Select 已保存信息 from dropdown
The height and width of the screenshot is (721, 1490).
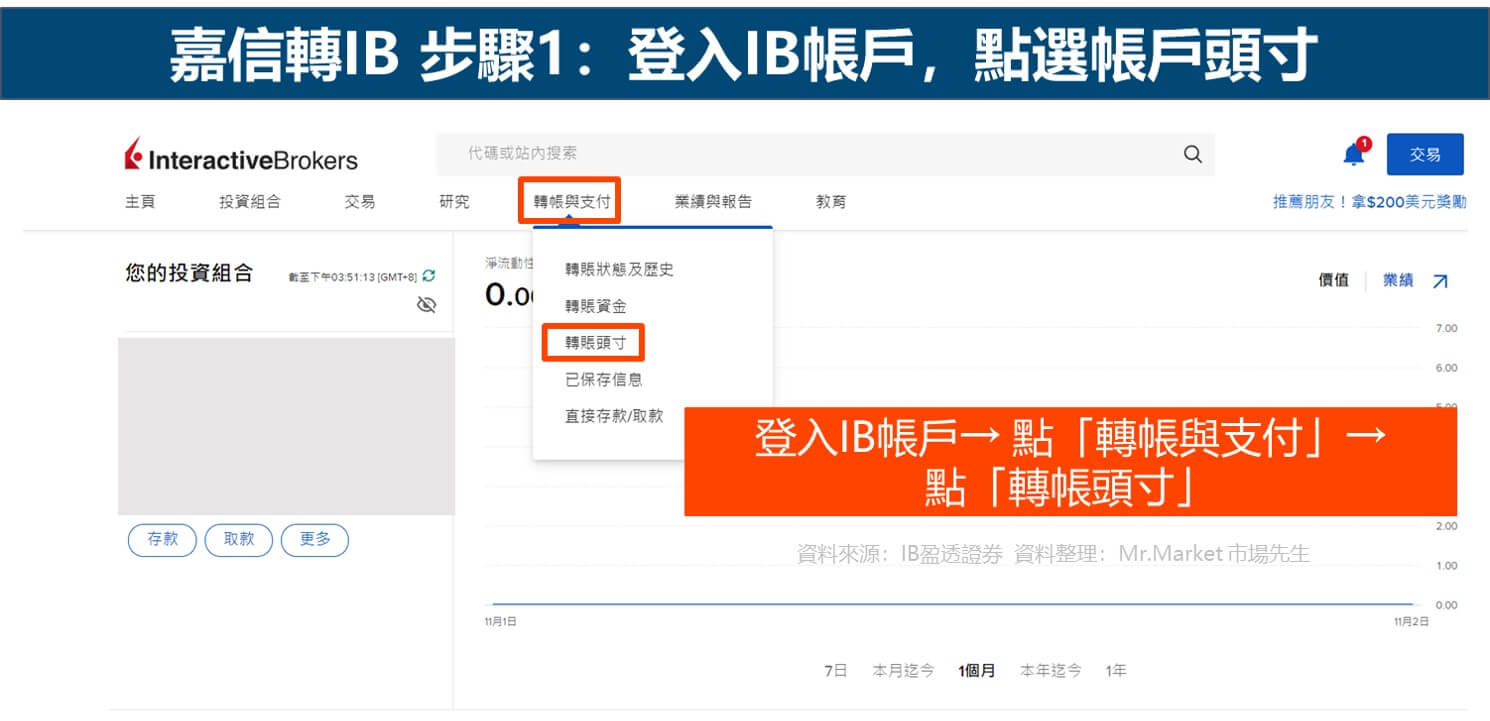[x=603, y=380]
